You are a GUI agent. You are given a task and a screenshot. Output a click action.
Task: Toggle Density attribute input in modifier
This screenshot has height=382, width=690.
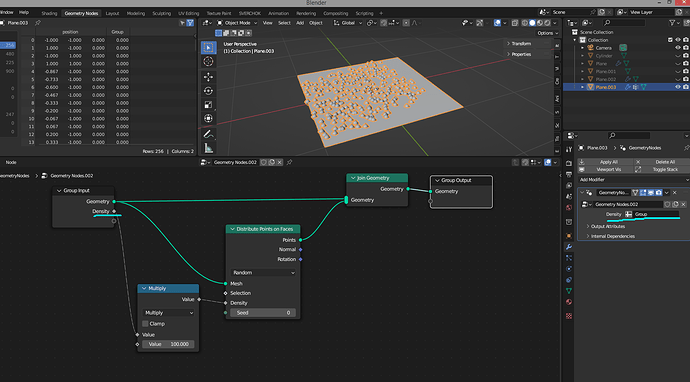[628, 214]
